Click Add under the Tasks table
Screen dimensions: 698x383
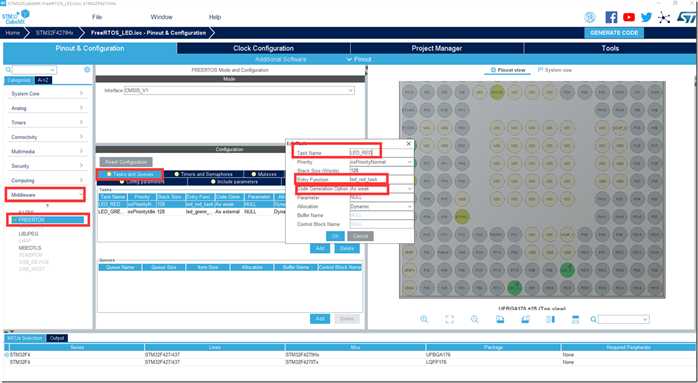pyautogui.click(x=320, y=248)
